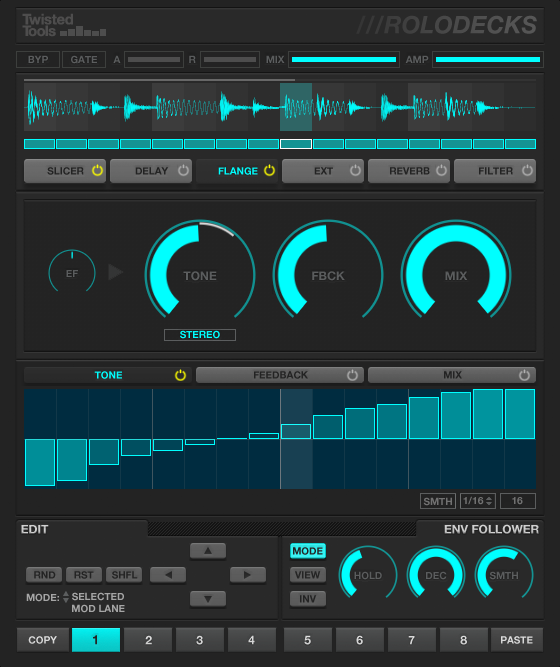Toggle the BYP bypass button
The height and width of the screenshot is (667, 560).
tap(38, 60)
